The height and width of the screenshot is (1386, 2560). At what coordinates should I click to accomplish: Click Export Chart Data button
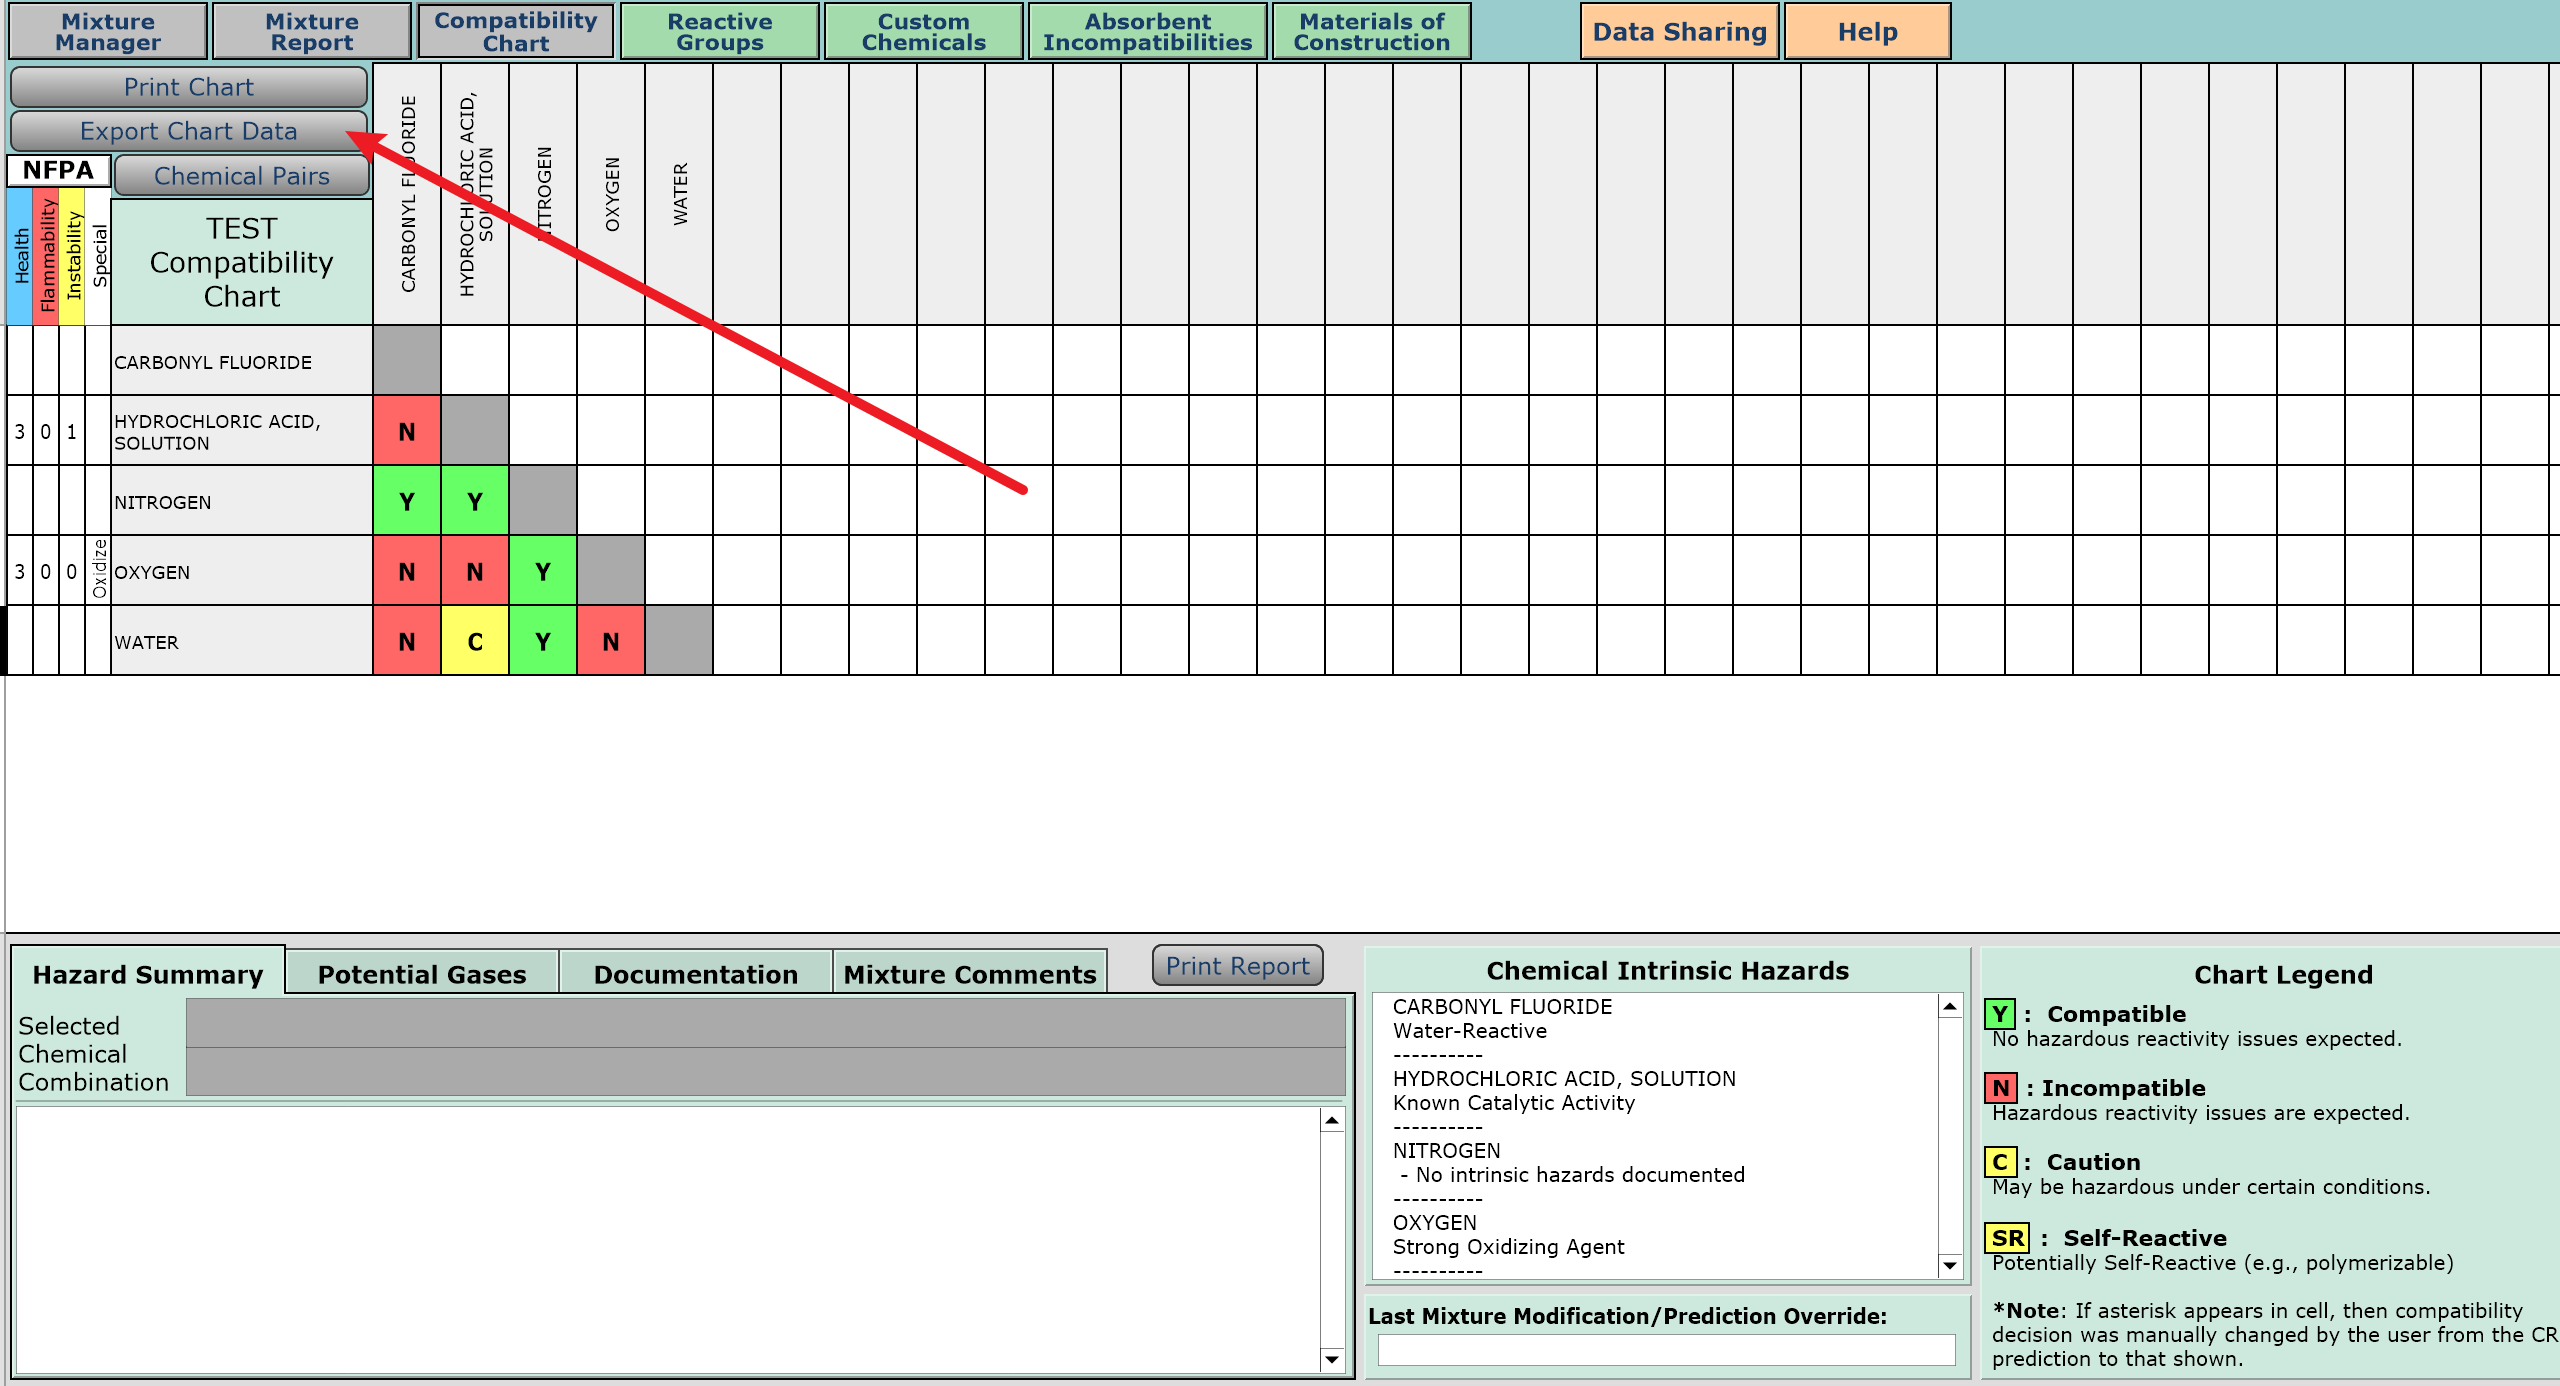189,131
